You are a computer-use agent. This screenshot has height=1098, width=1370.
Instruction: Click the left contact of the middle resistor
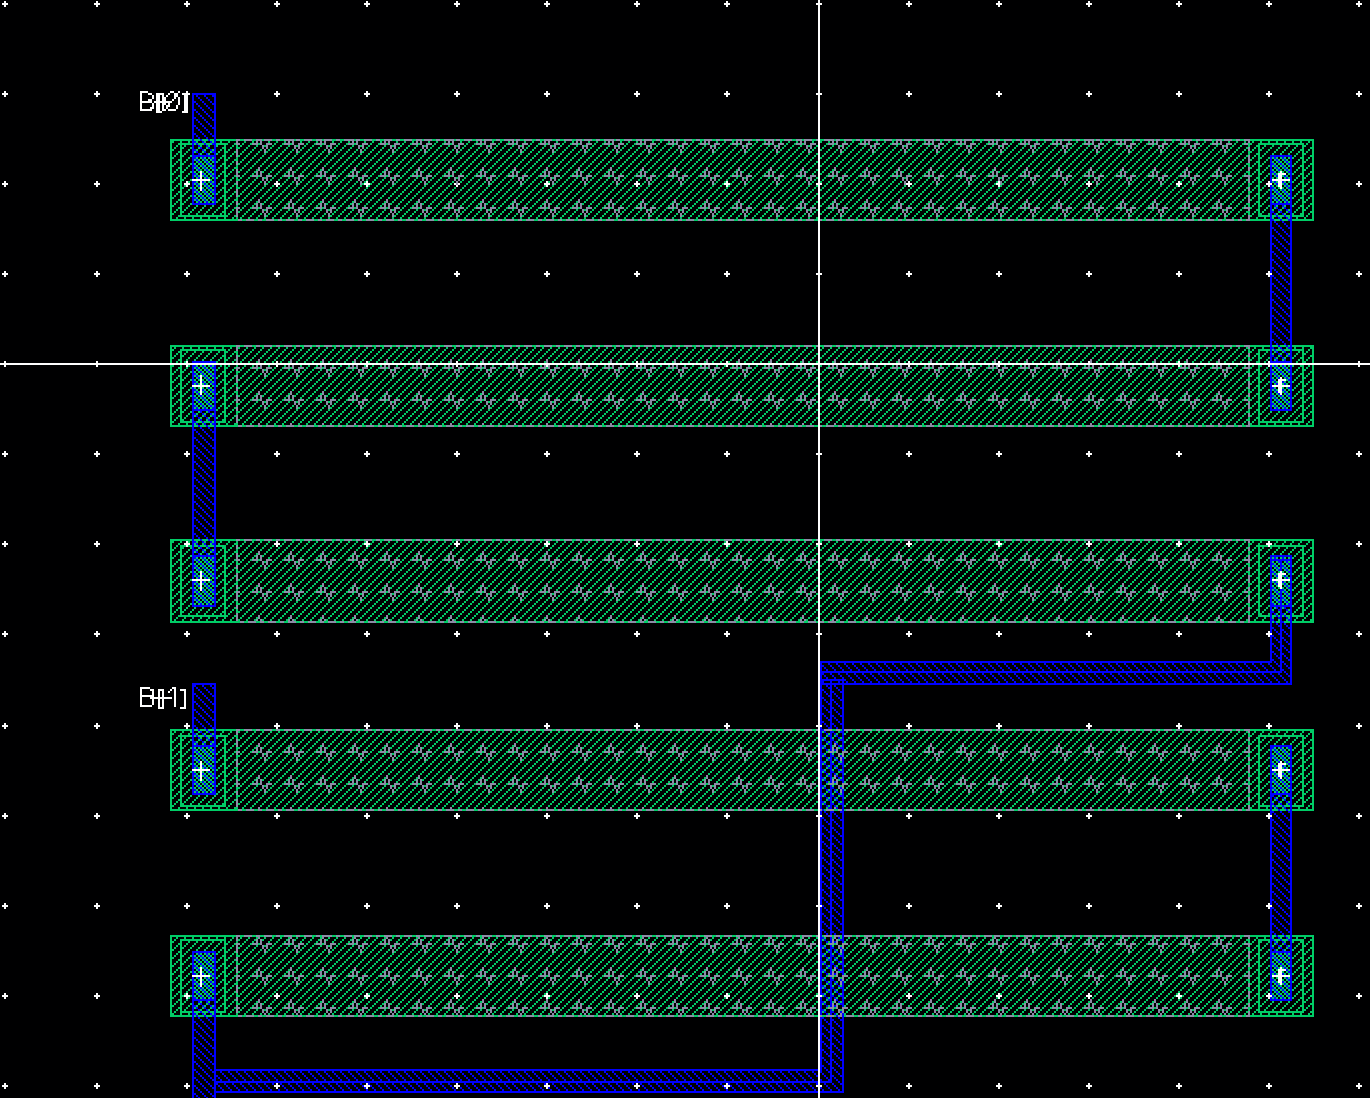click(203, 581)
